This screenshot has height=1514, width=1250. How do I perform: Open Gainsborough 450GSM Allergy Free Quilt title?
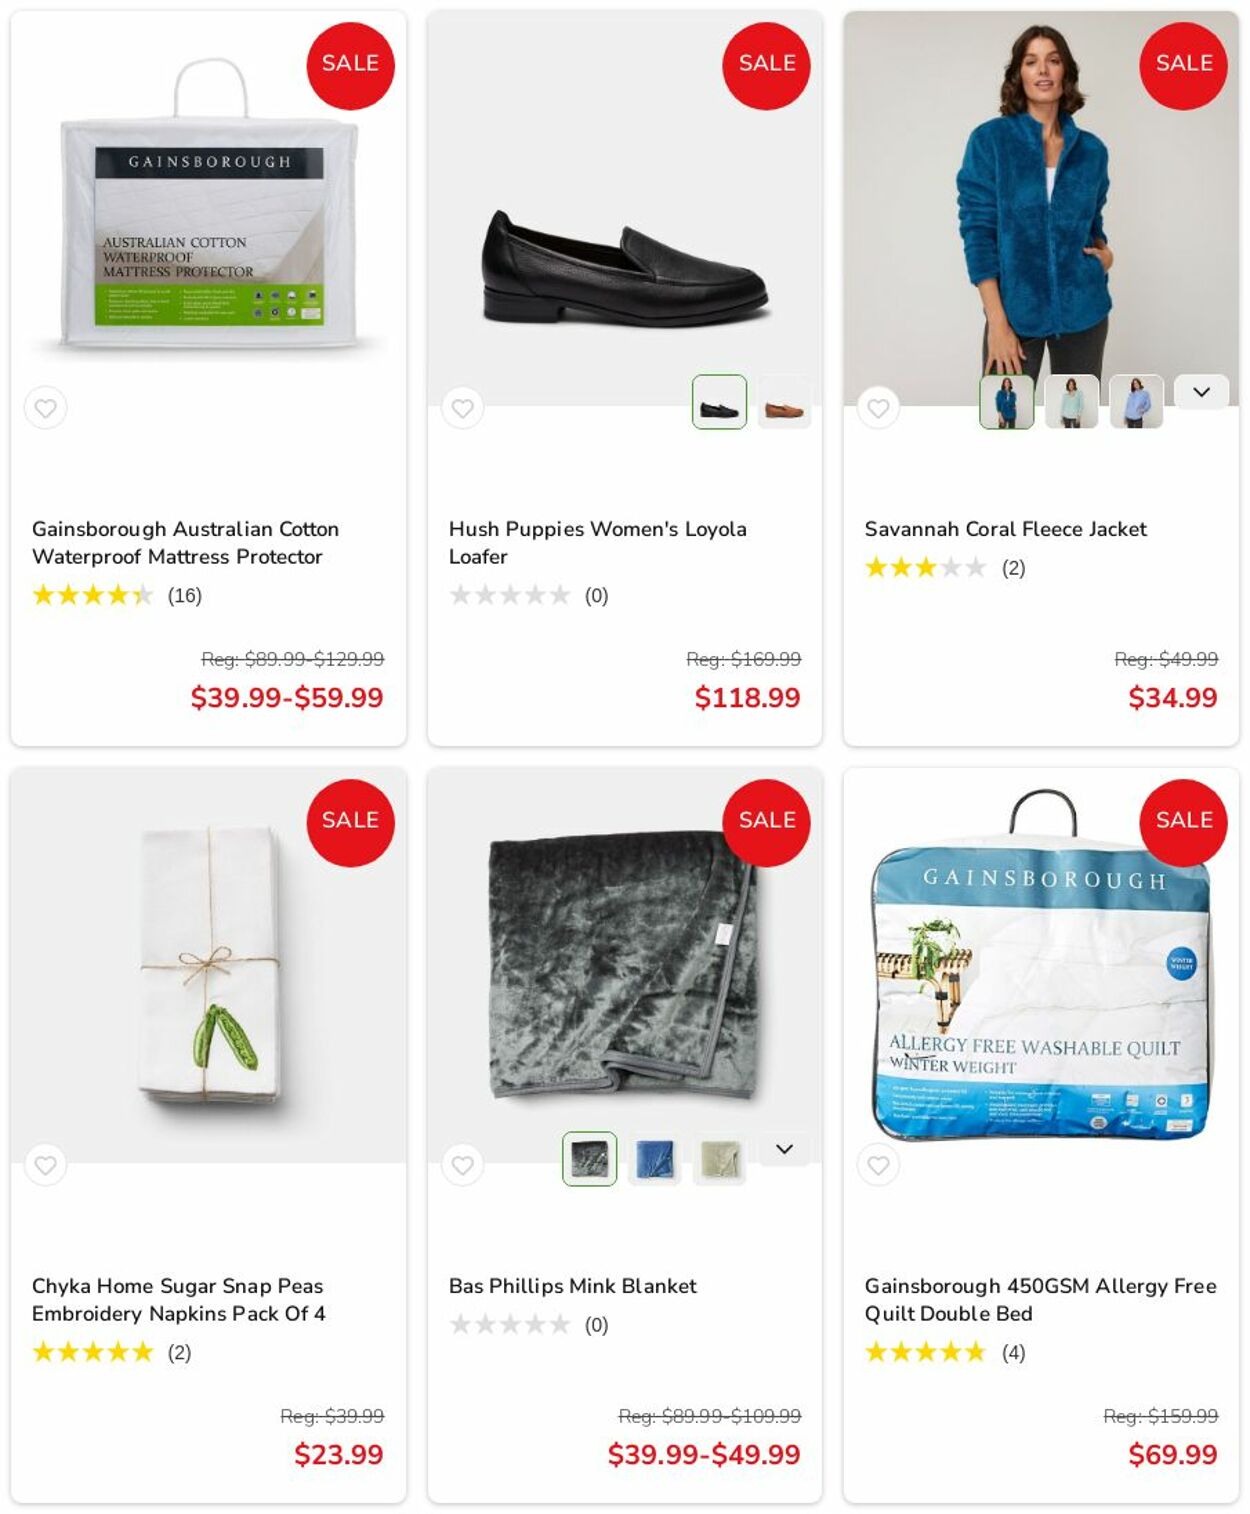click(1040, 1300)
